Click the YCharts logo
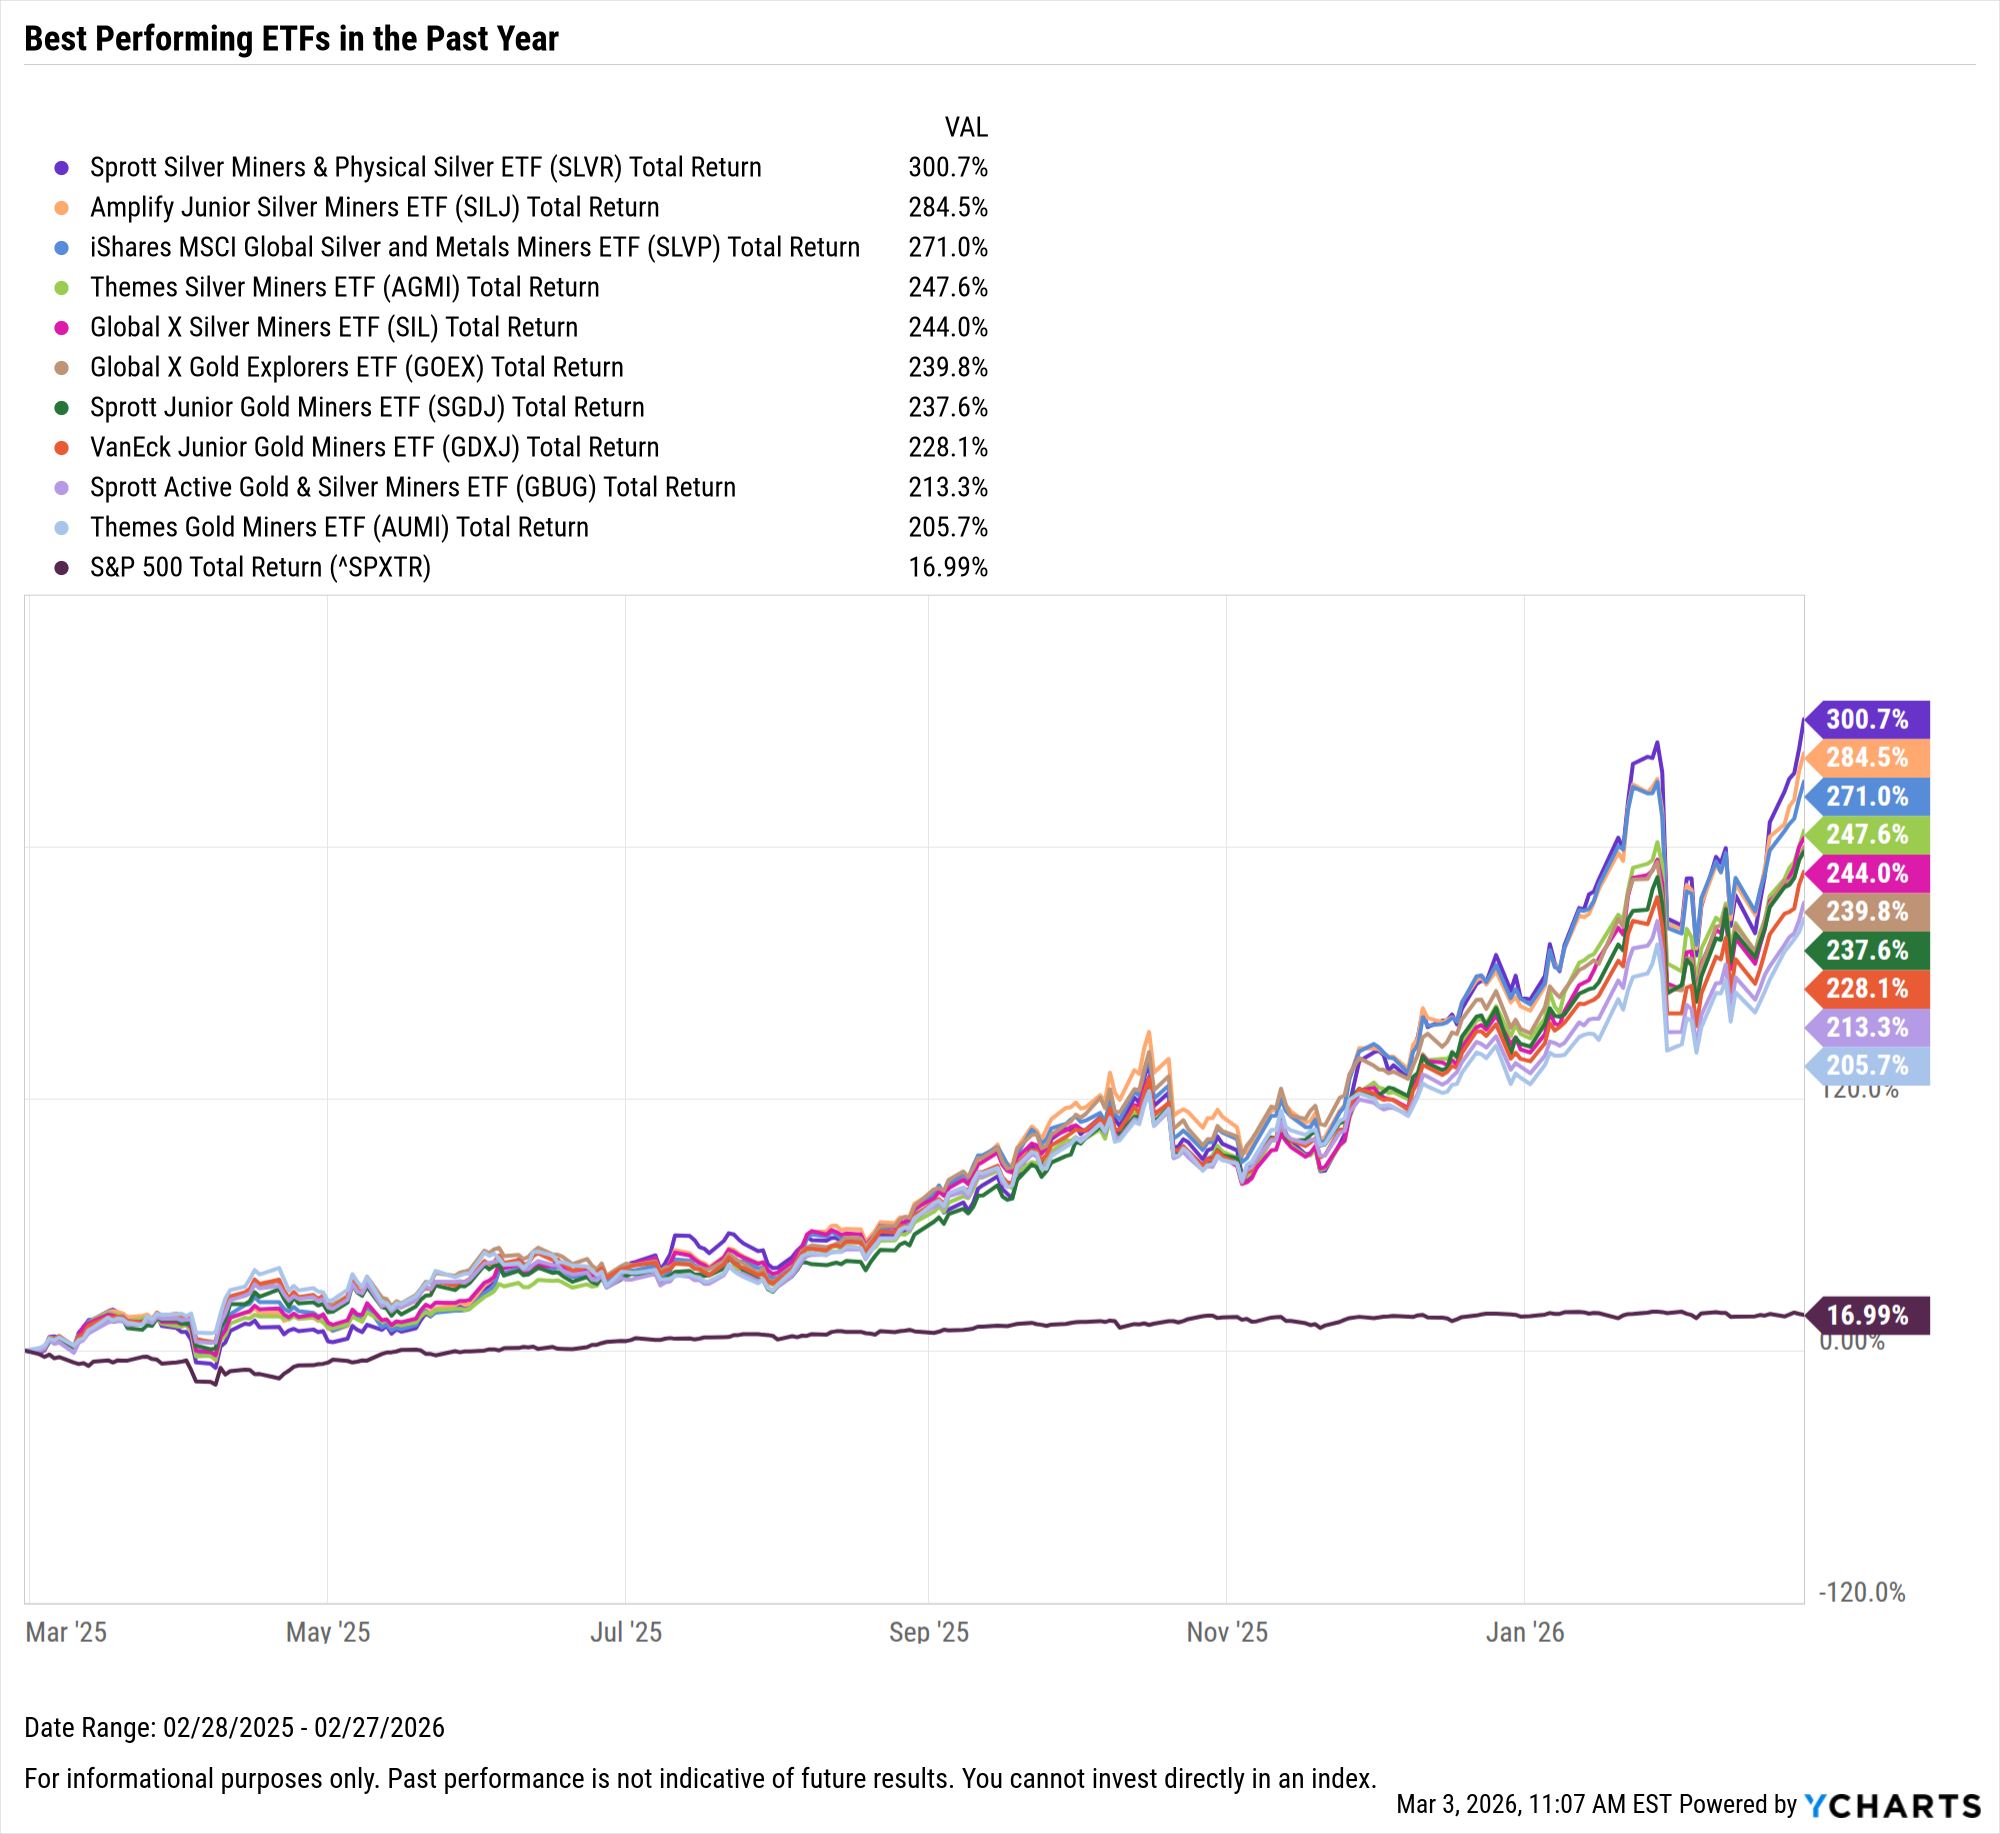 pyautogui.click(x=1892, y=1805)
